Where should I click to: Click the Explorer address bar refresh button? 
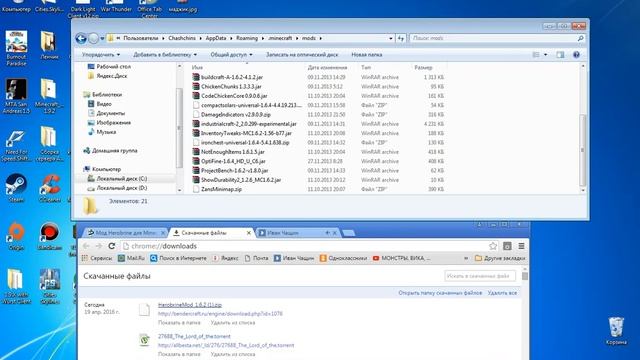click(401, 38)
